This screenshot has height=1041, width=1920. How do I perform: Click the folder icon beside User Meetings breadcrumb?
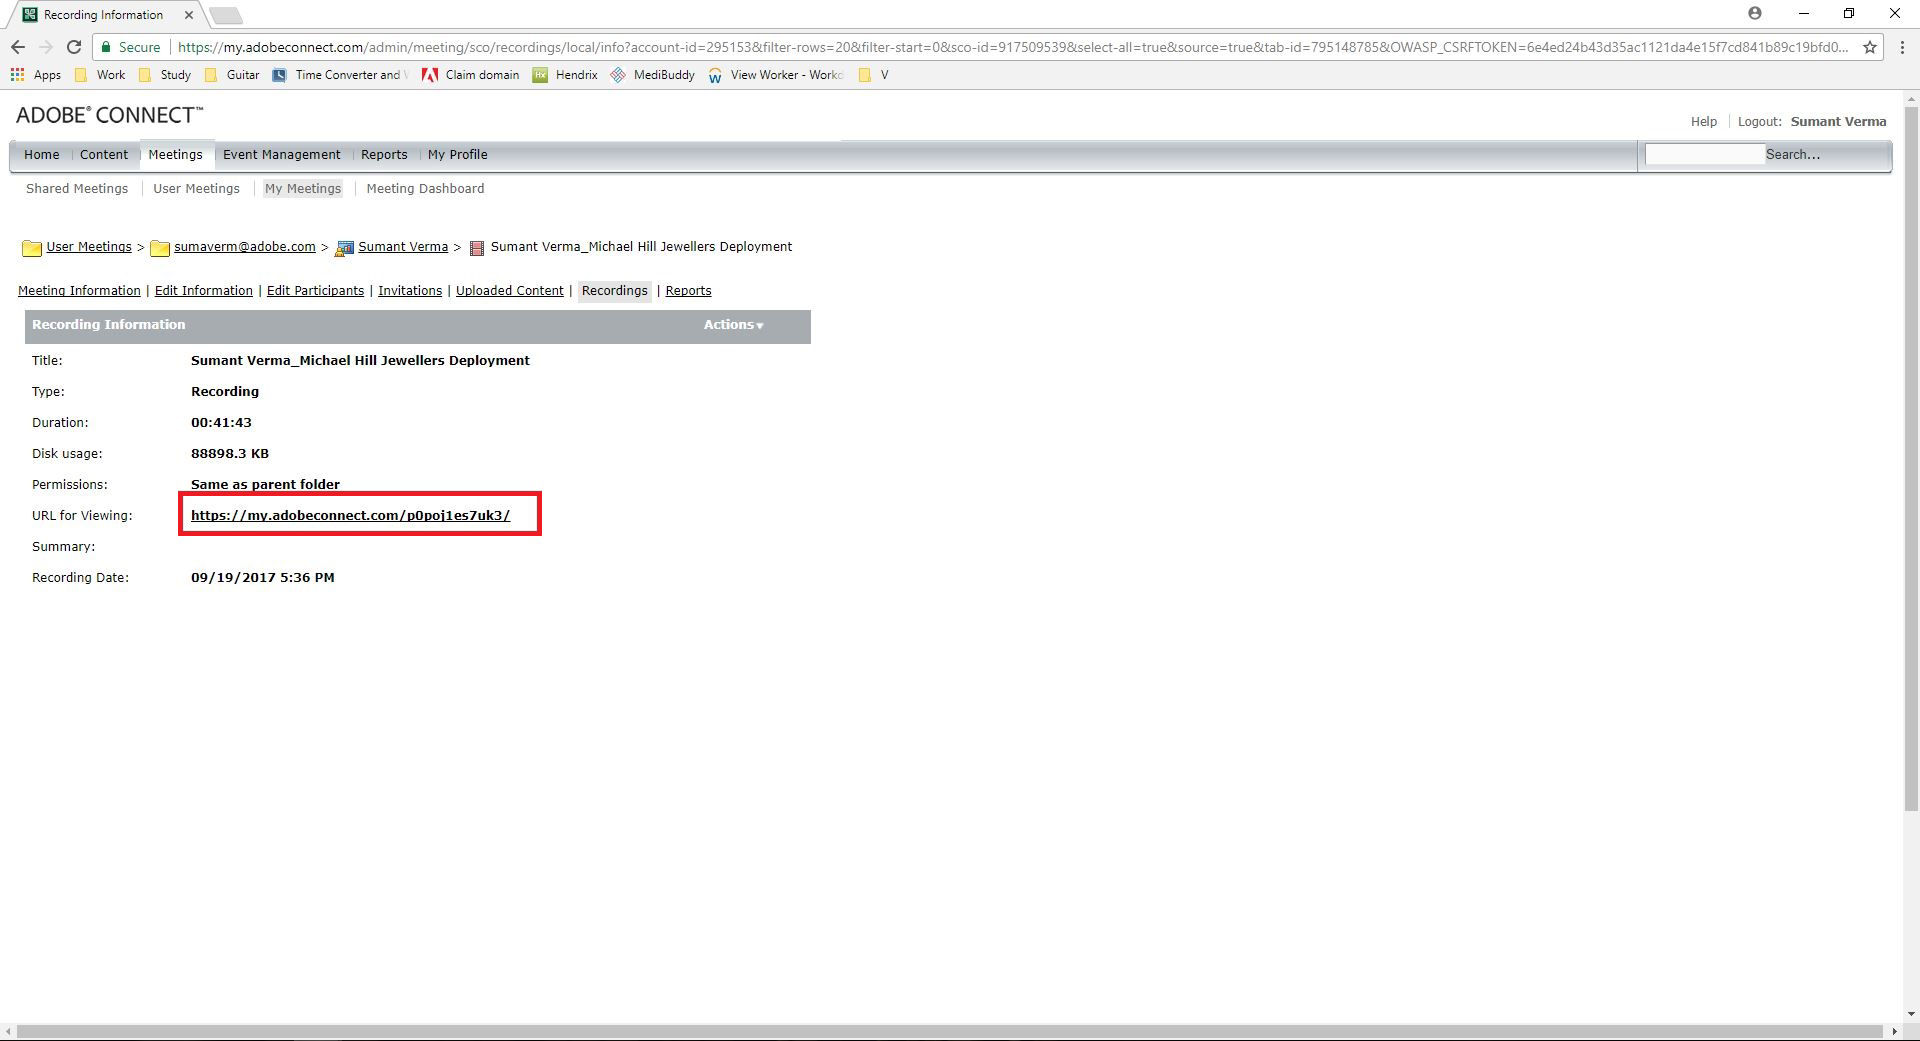(x=32, y=248)
